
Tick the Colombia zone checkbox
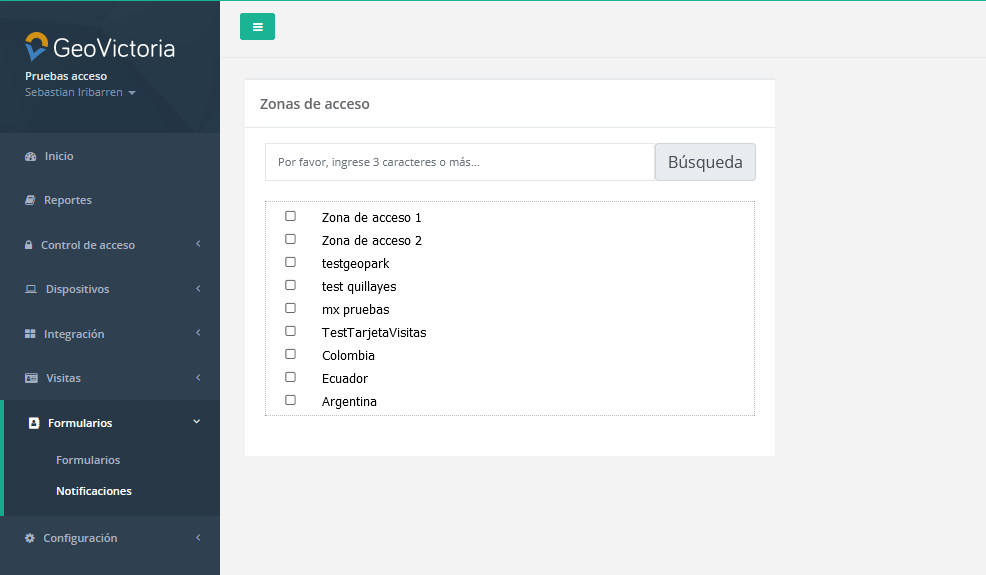(291, 354)
